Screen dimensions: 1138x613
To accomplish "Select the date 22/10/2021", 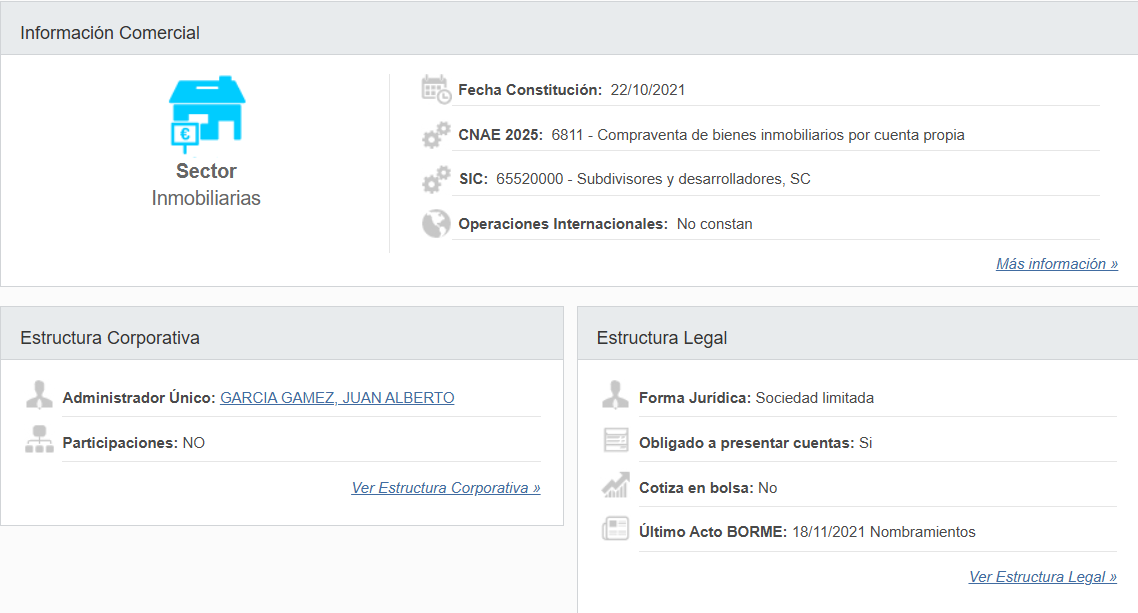I will 647,90.
